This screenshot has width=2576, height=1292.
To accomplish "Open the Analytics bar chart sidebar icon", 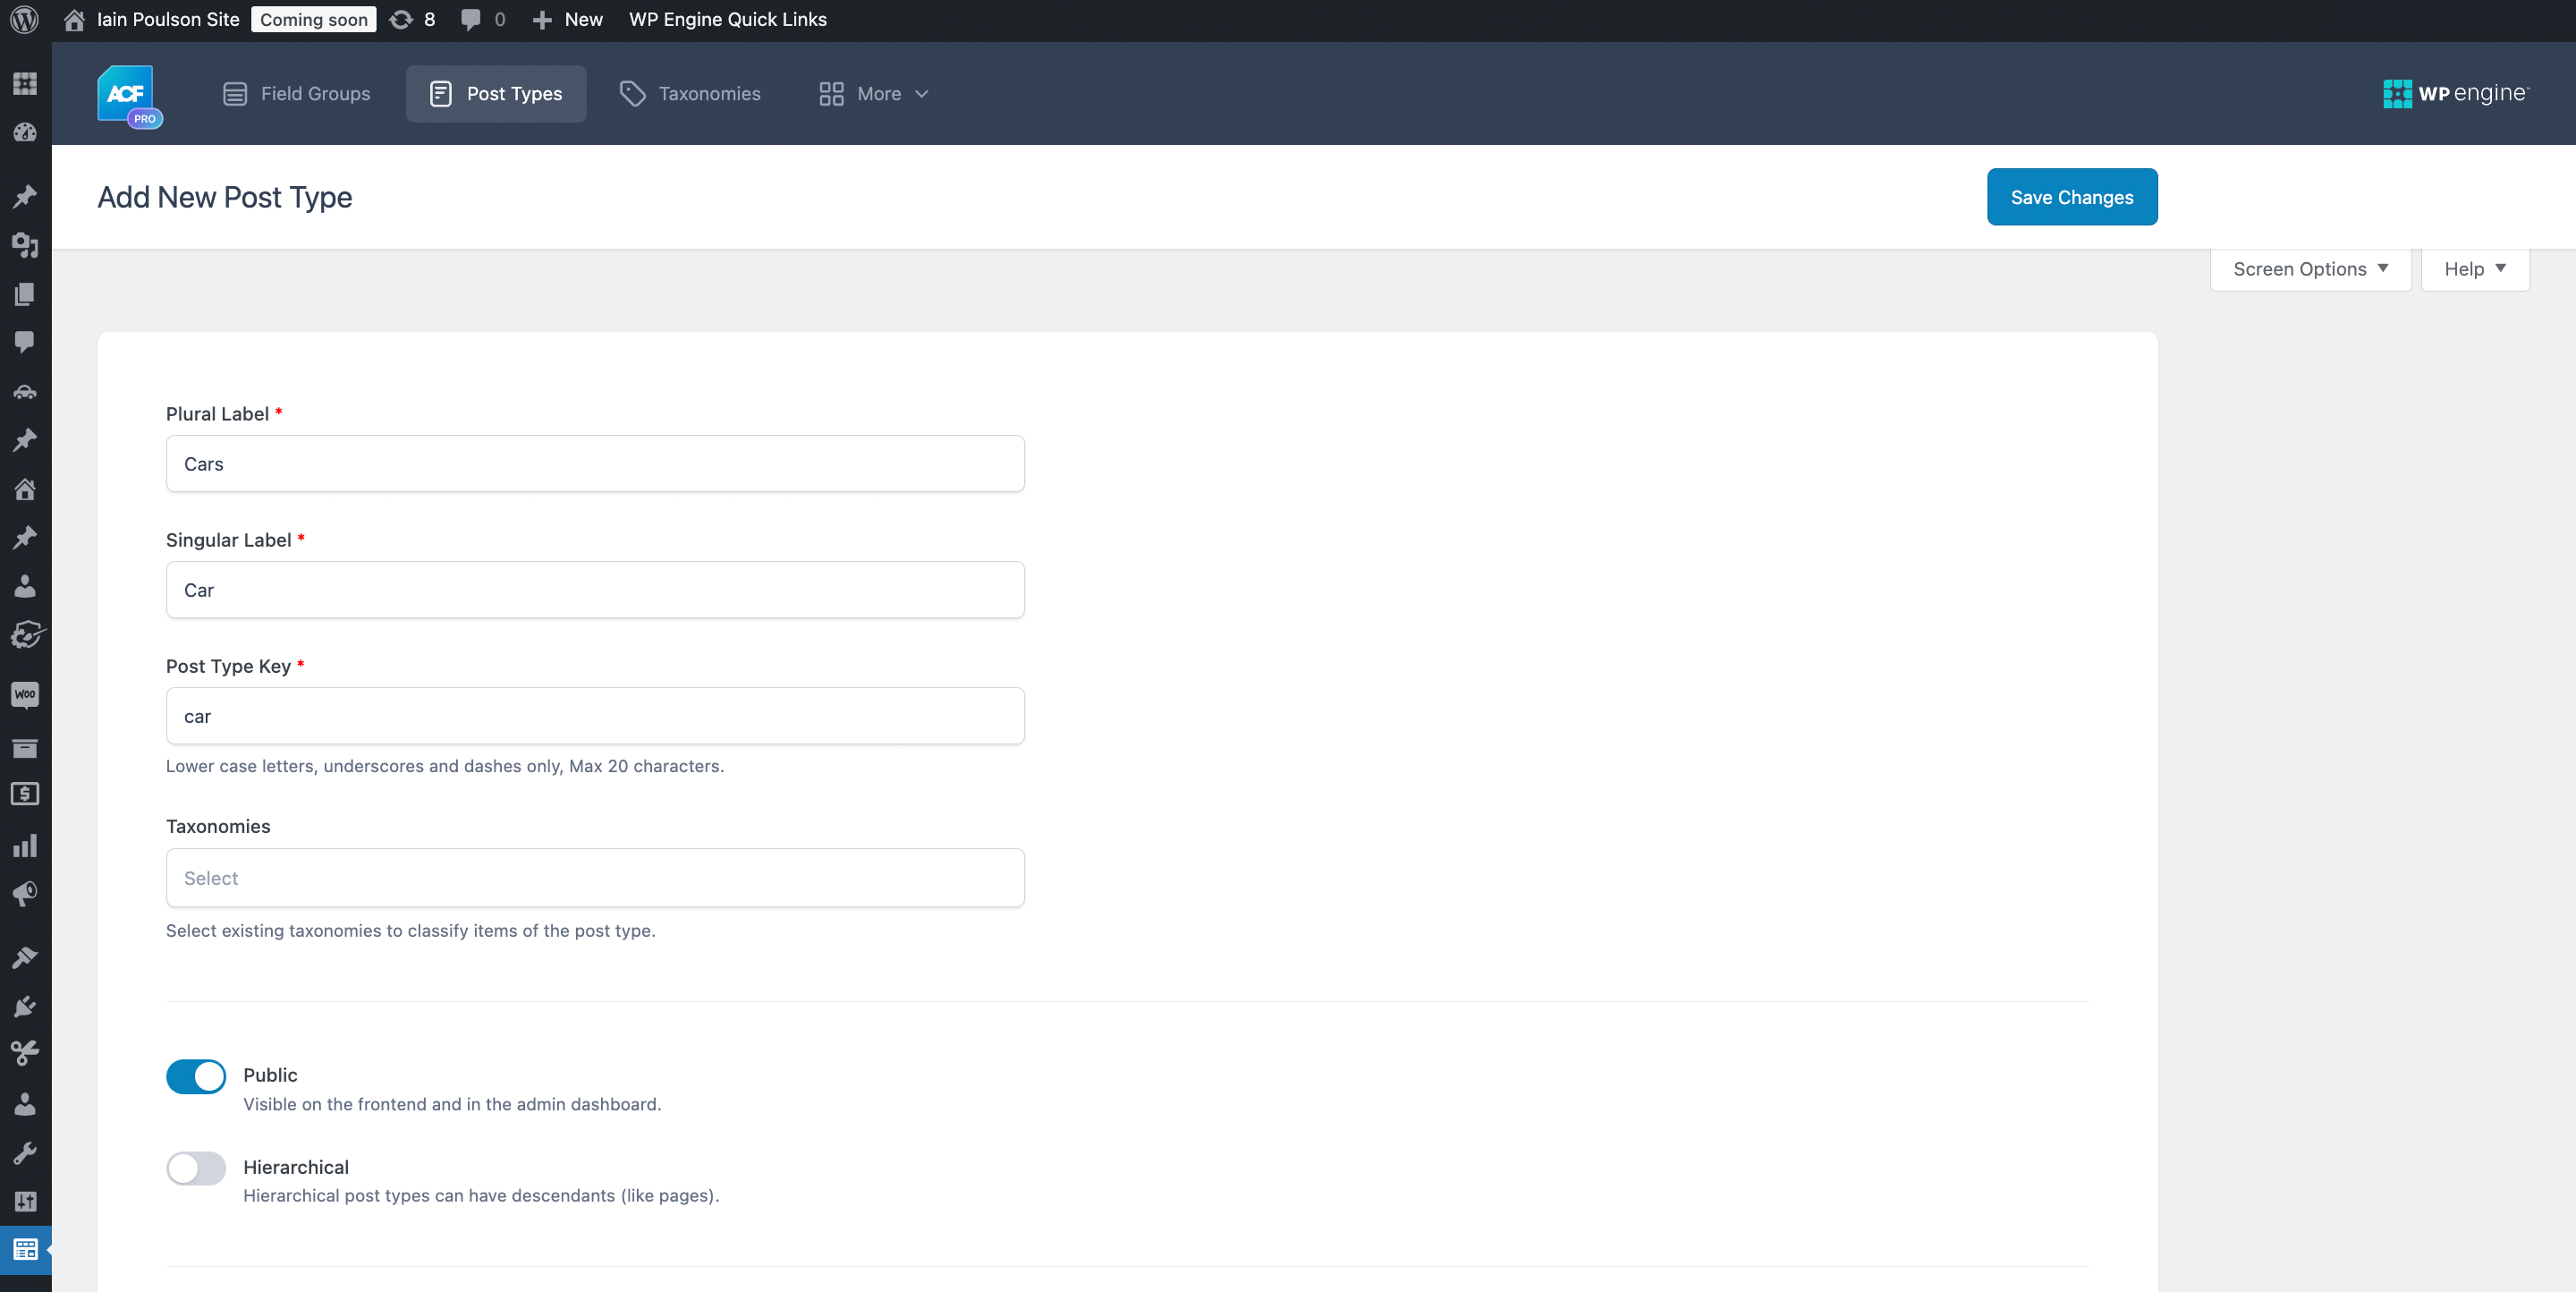I will pos(25,845).
